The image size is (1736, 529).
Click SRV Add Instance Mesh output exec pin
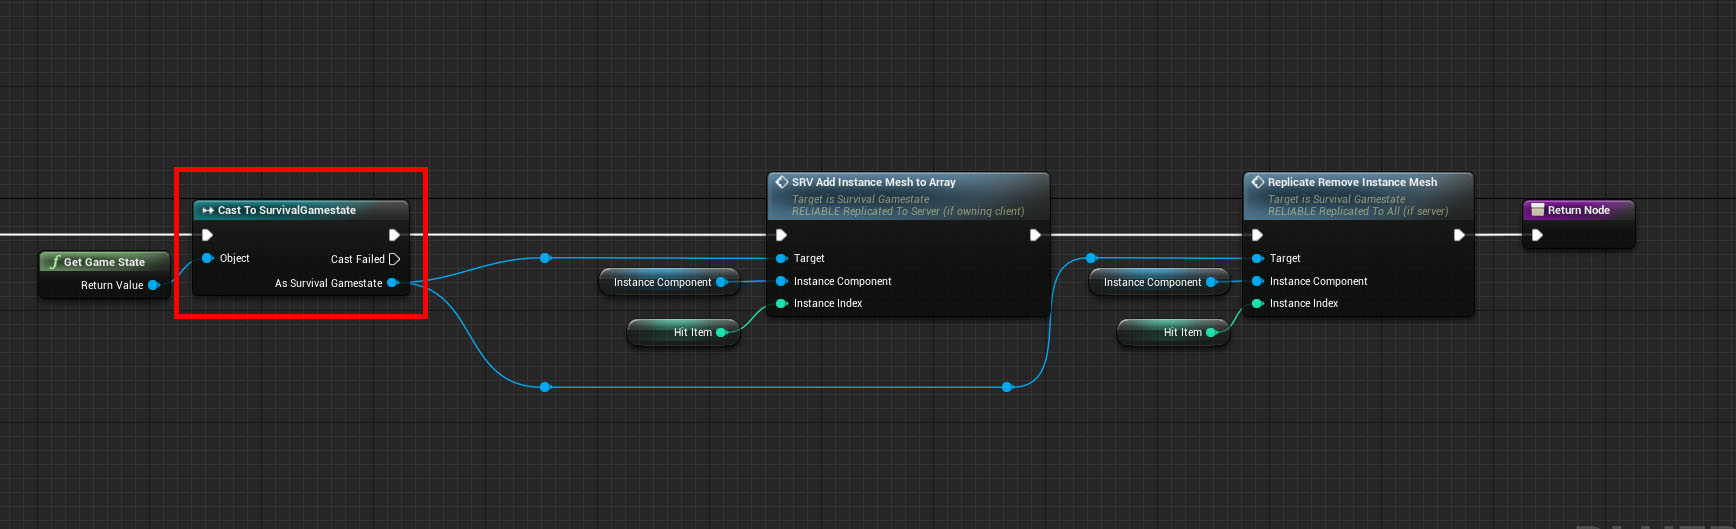point(1035,235)
